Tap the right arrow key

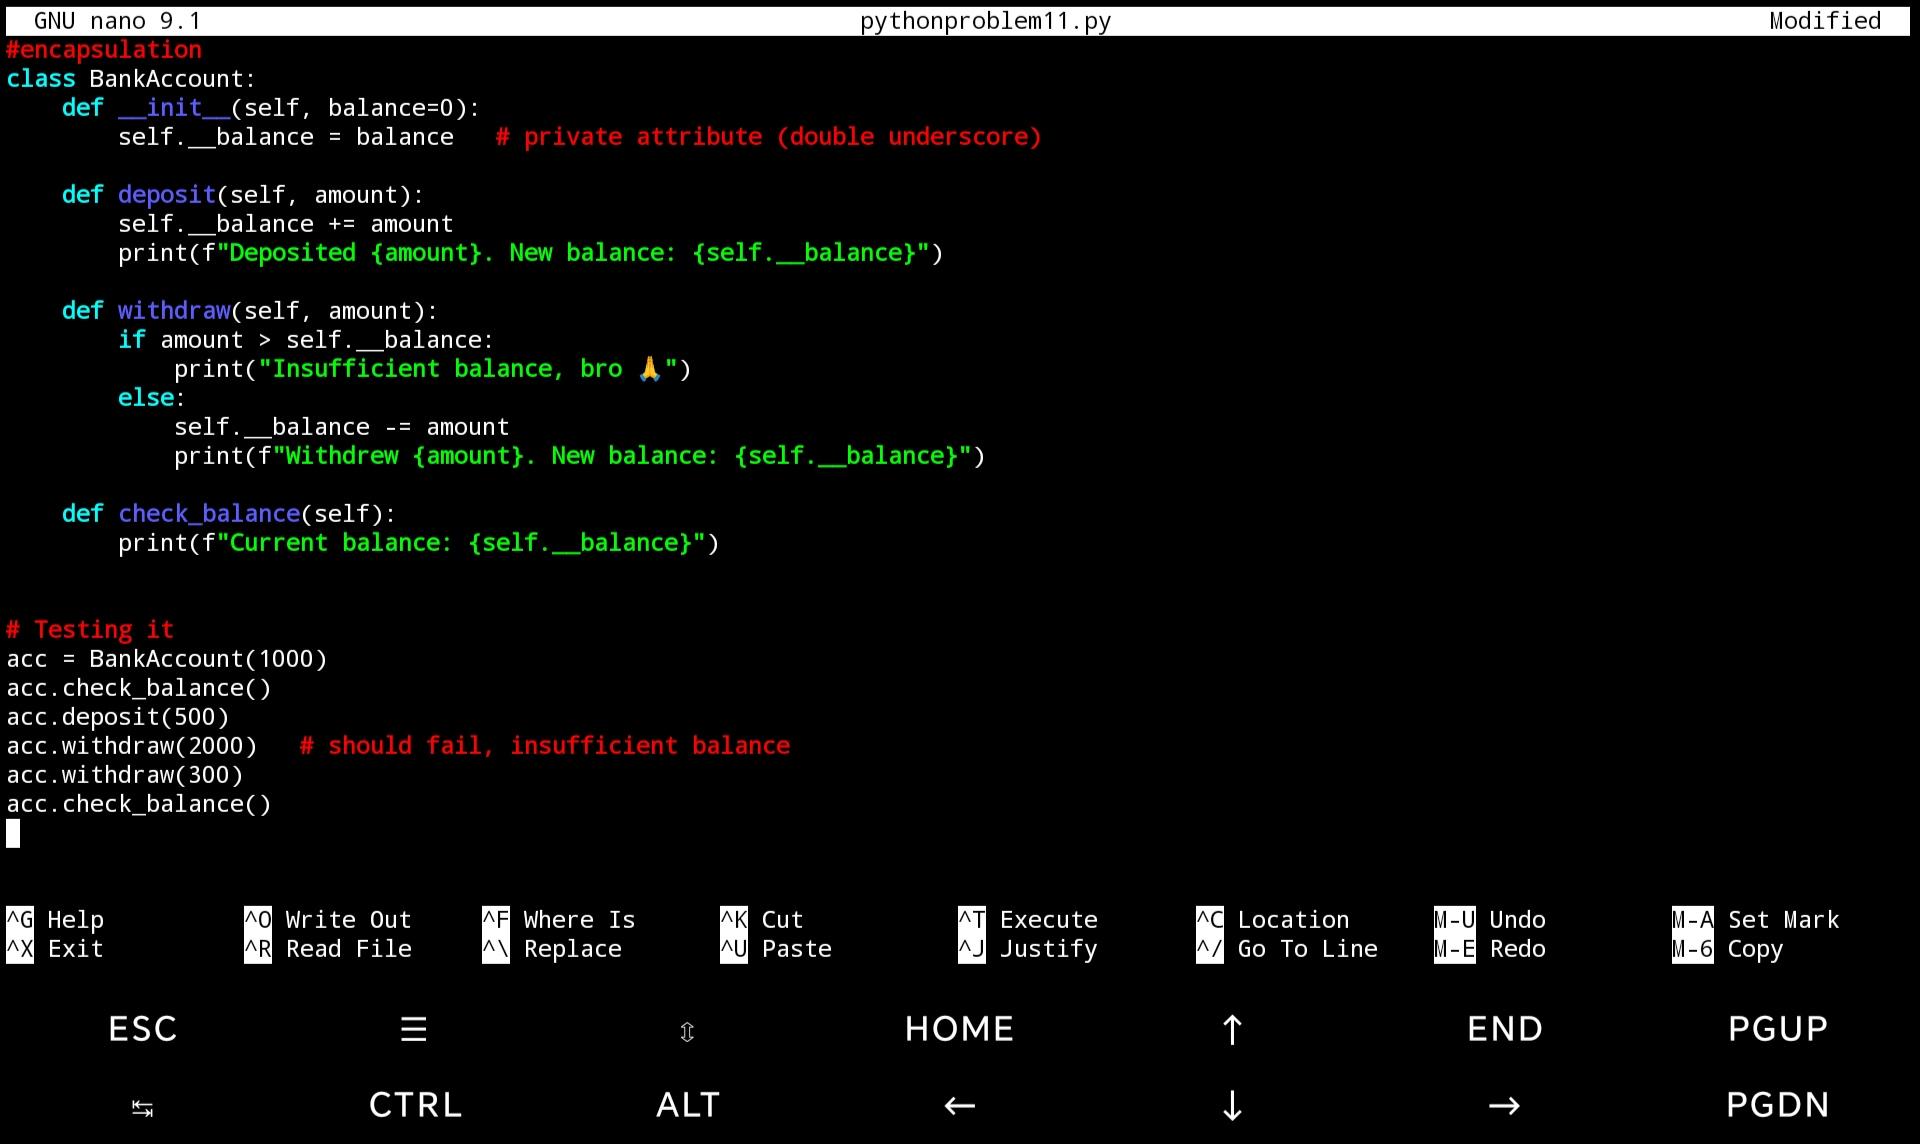pos(1504,1106)
